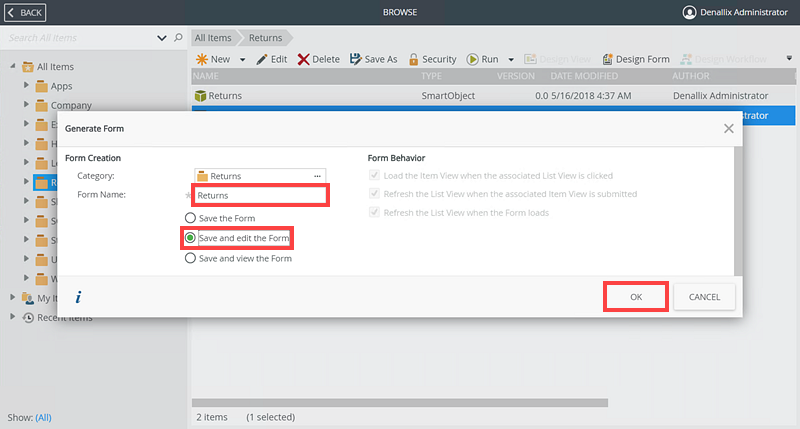Click the Show (All) filter link
The width and height of the screenshot is (800, 429).
(x=43, y=417)
